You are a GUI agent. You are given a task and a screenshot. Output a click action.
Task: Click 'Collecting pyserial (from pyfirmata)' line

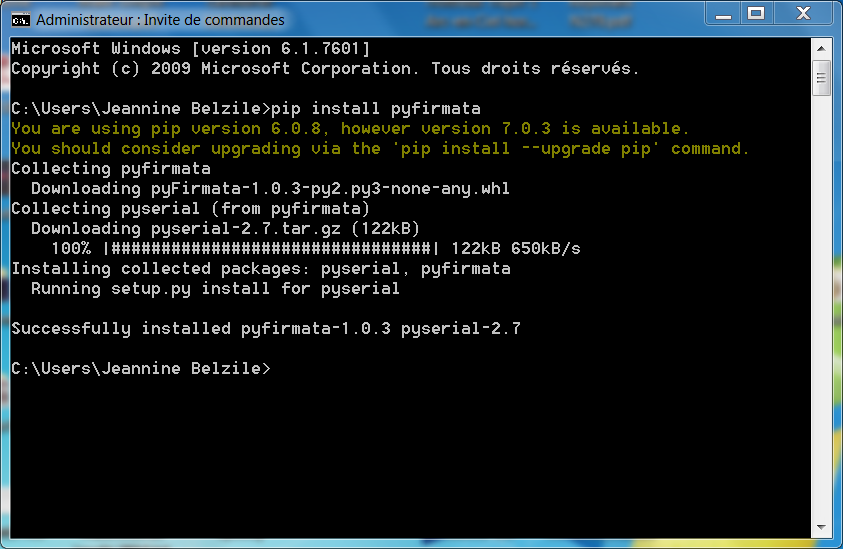[190, 209]
